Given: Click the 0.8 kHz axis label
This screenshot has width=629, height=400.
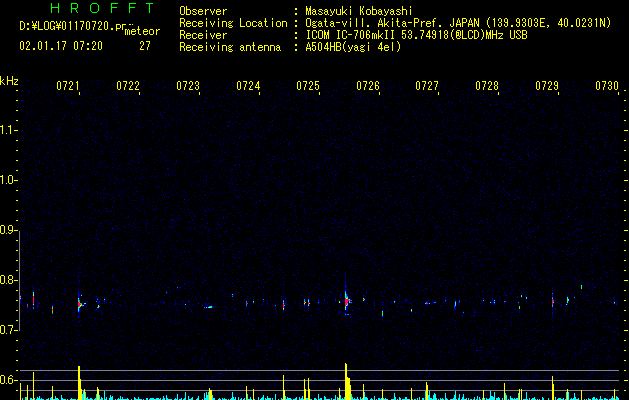Looking at the screenshot, I should tap(9, 280).
